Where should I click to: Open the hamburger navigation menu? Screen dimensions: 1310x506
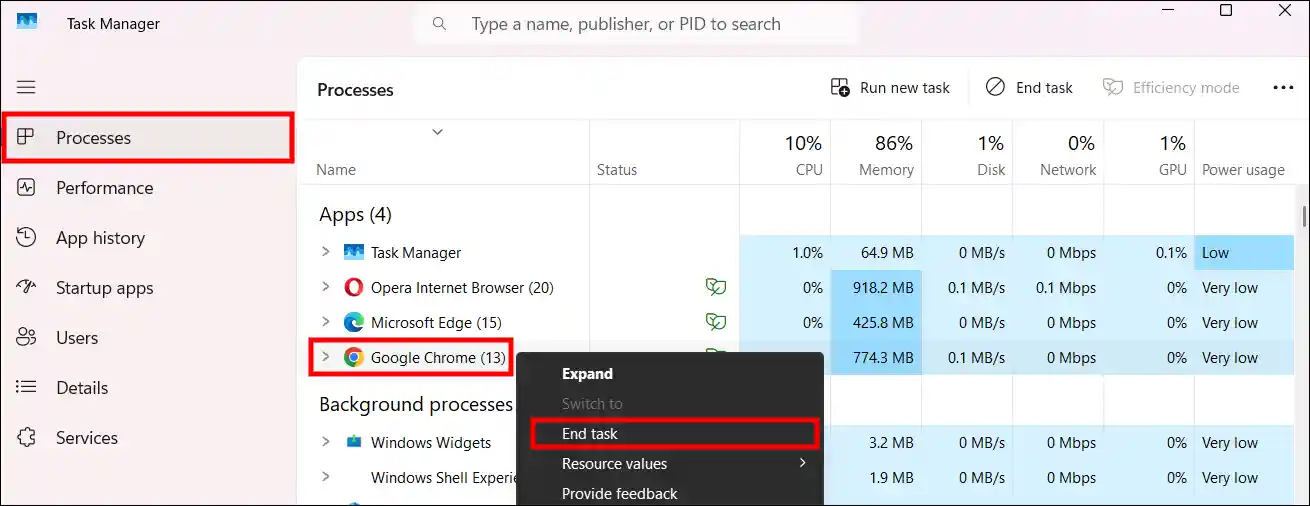coord(26,88)
